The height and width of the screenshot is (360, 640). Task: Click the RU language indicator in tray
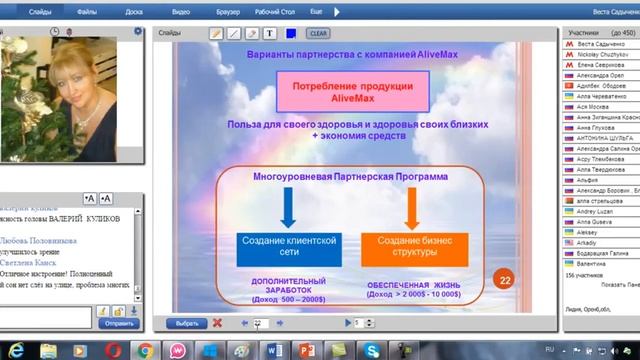coord(550,349)
